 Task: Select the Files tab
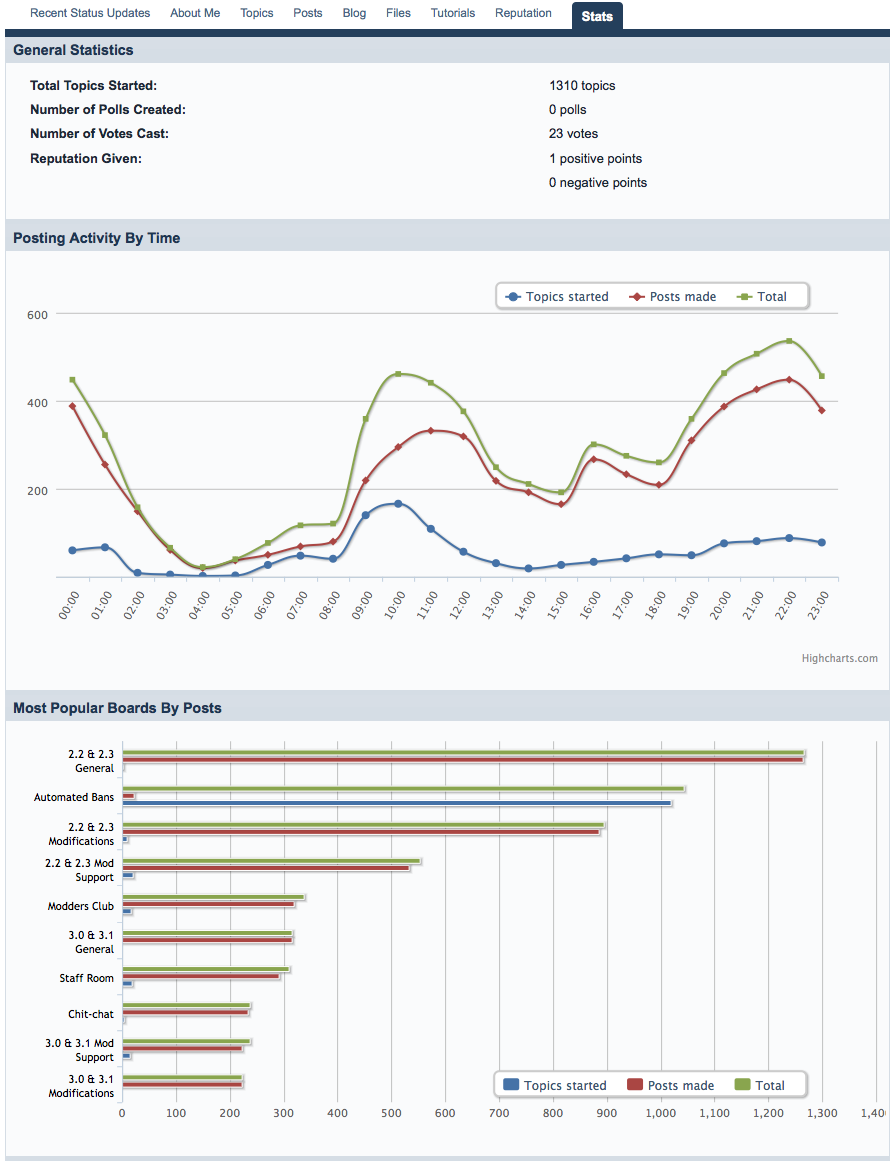pyautogui.click(x=398, y=13)
